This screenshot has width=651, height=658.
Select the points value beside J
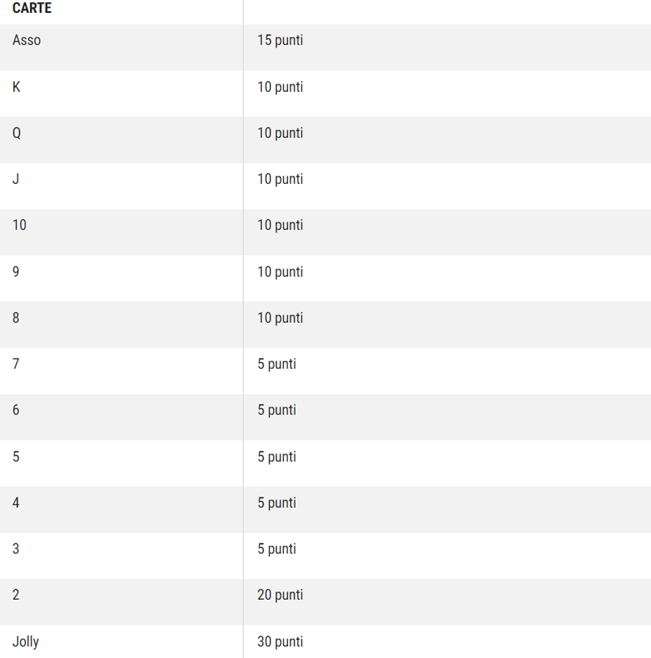[x=280, y=179]
